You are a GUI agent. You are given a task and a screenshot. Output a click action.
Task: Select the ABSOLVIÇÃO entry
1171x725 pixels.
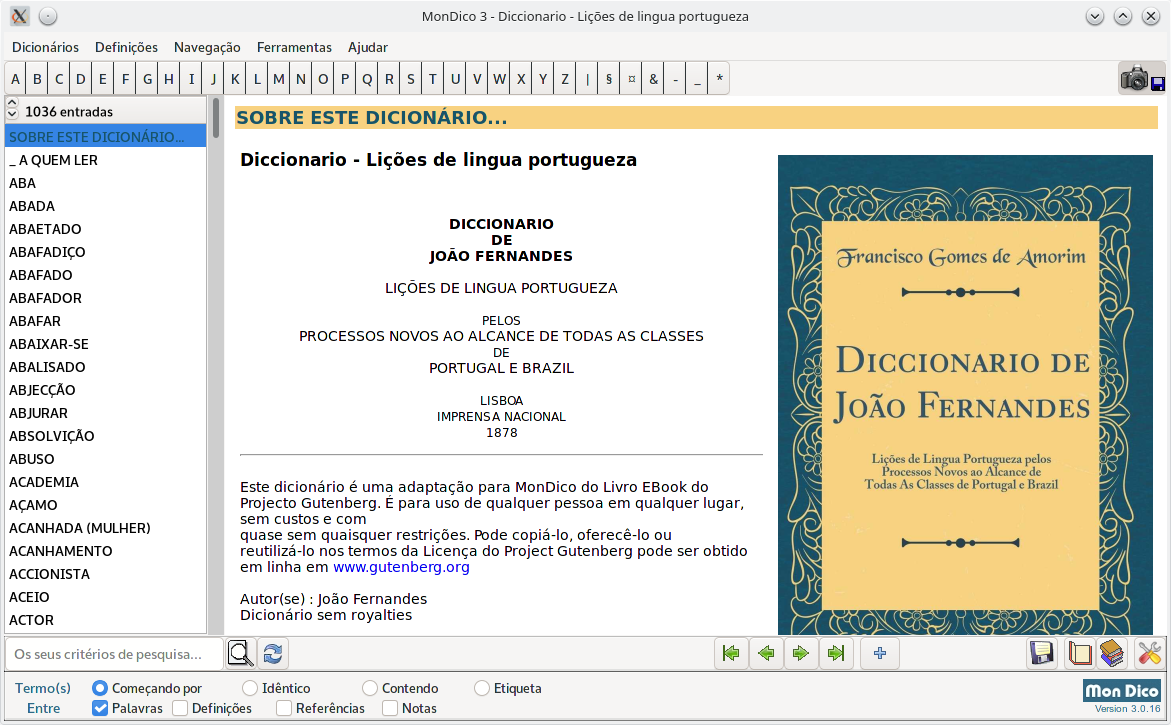click(105, 436)
